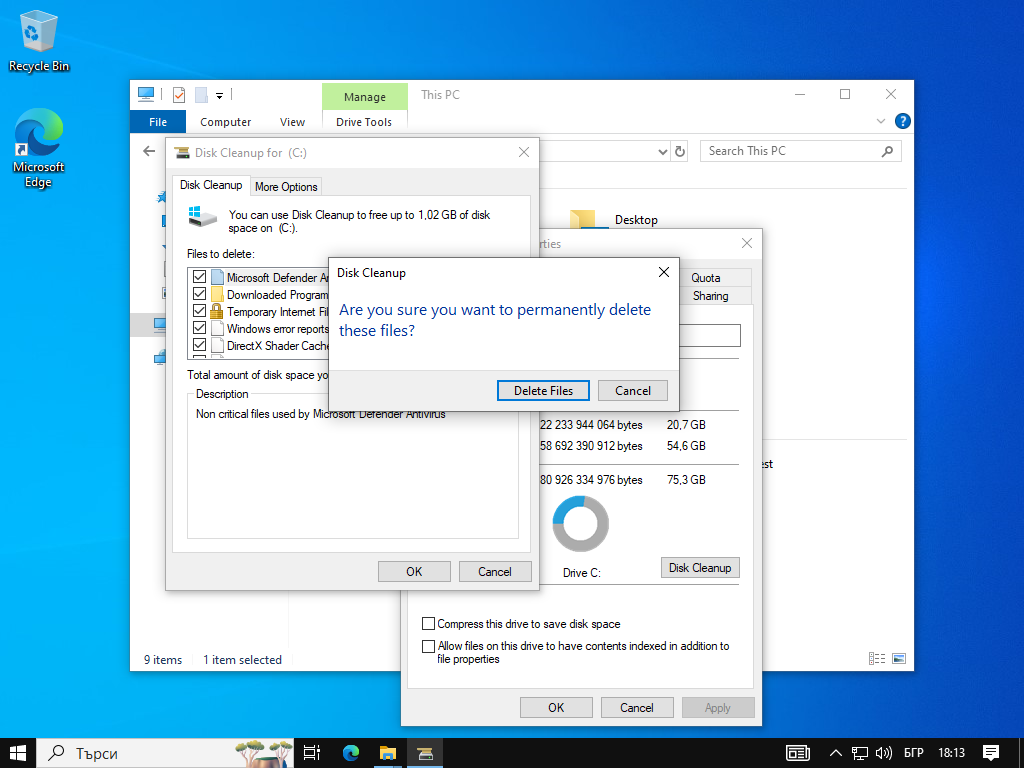The width and height of the screenshot is (1024, 768).
Task: Open the notification center icon
Action: pyautogui.click(x=991, y=753)
